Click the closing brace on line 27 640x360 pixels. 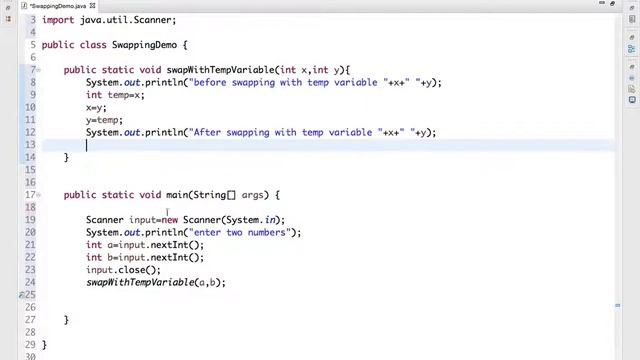click(66, 320)
